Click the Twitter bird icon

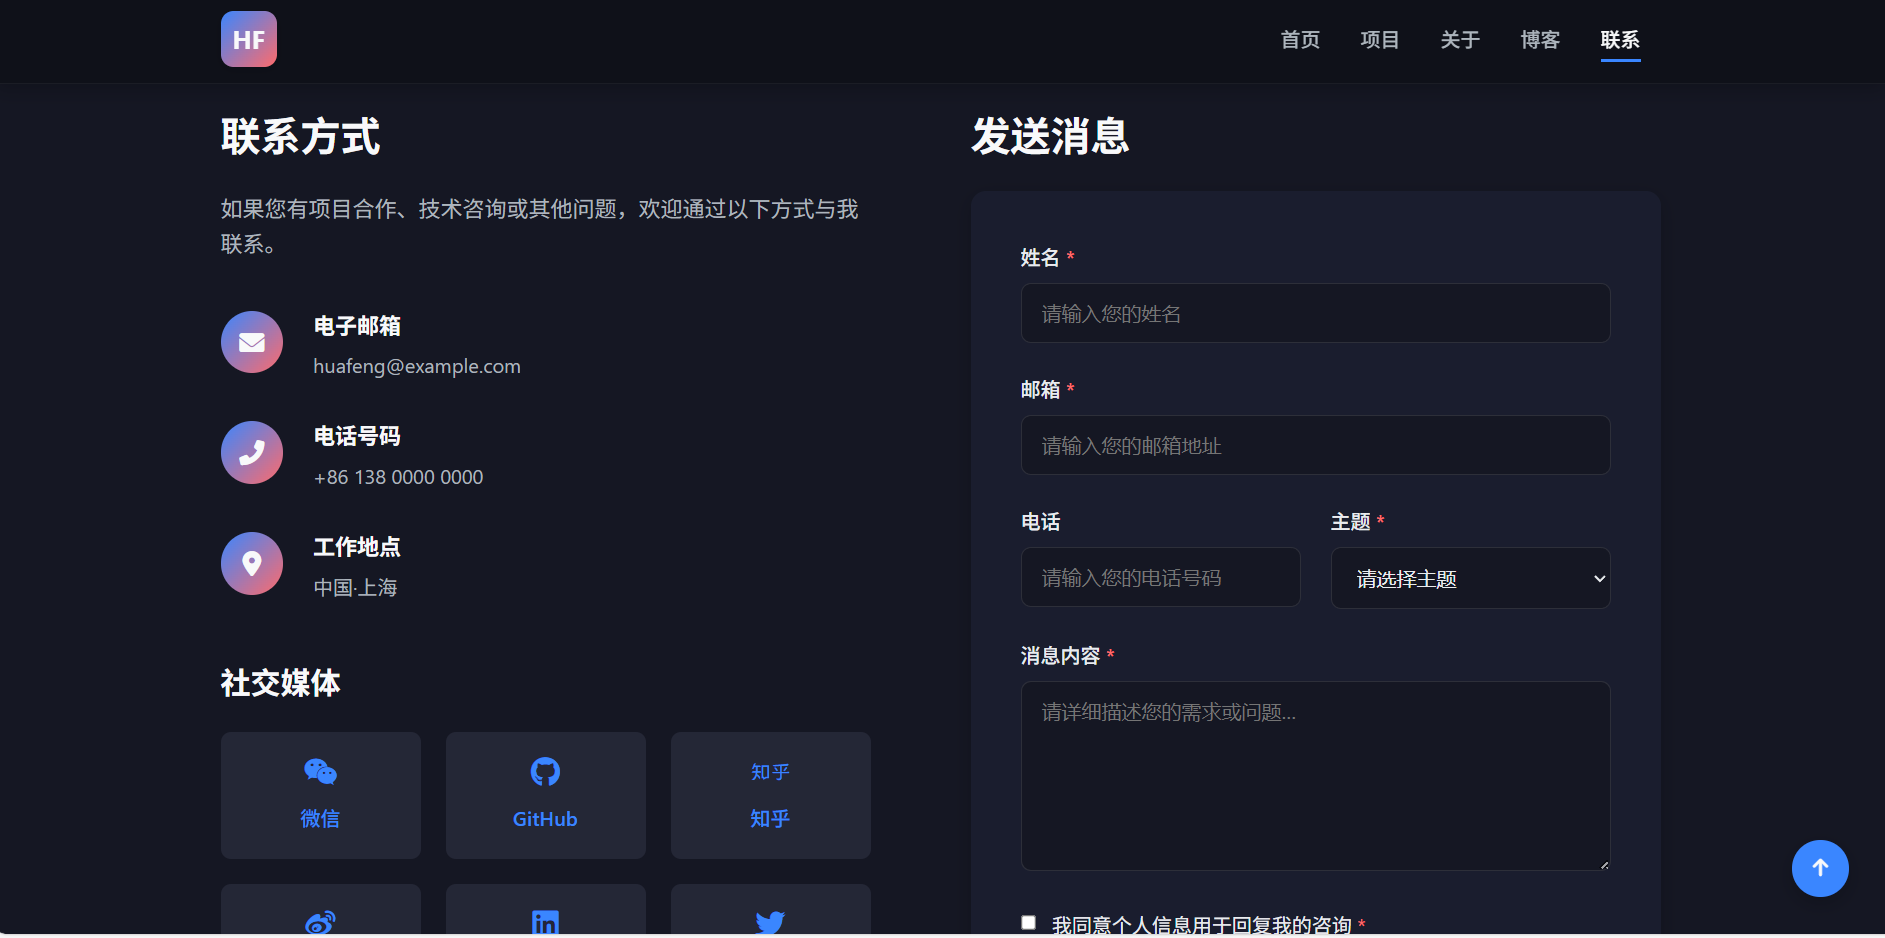(770, 921)
